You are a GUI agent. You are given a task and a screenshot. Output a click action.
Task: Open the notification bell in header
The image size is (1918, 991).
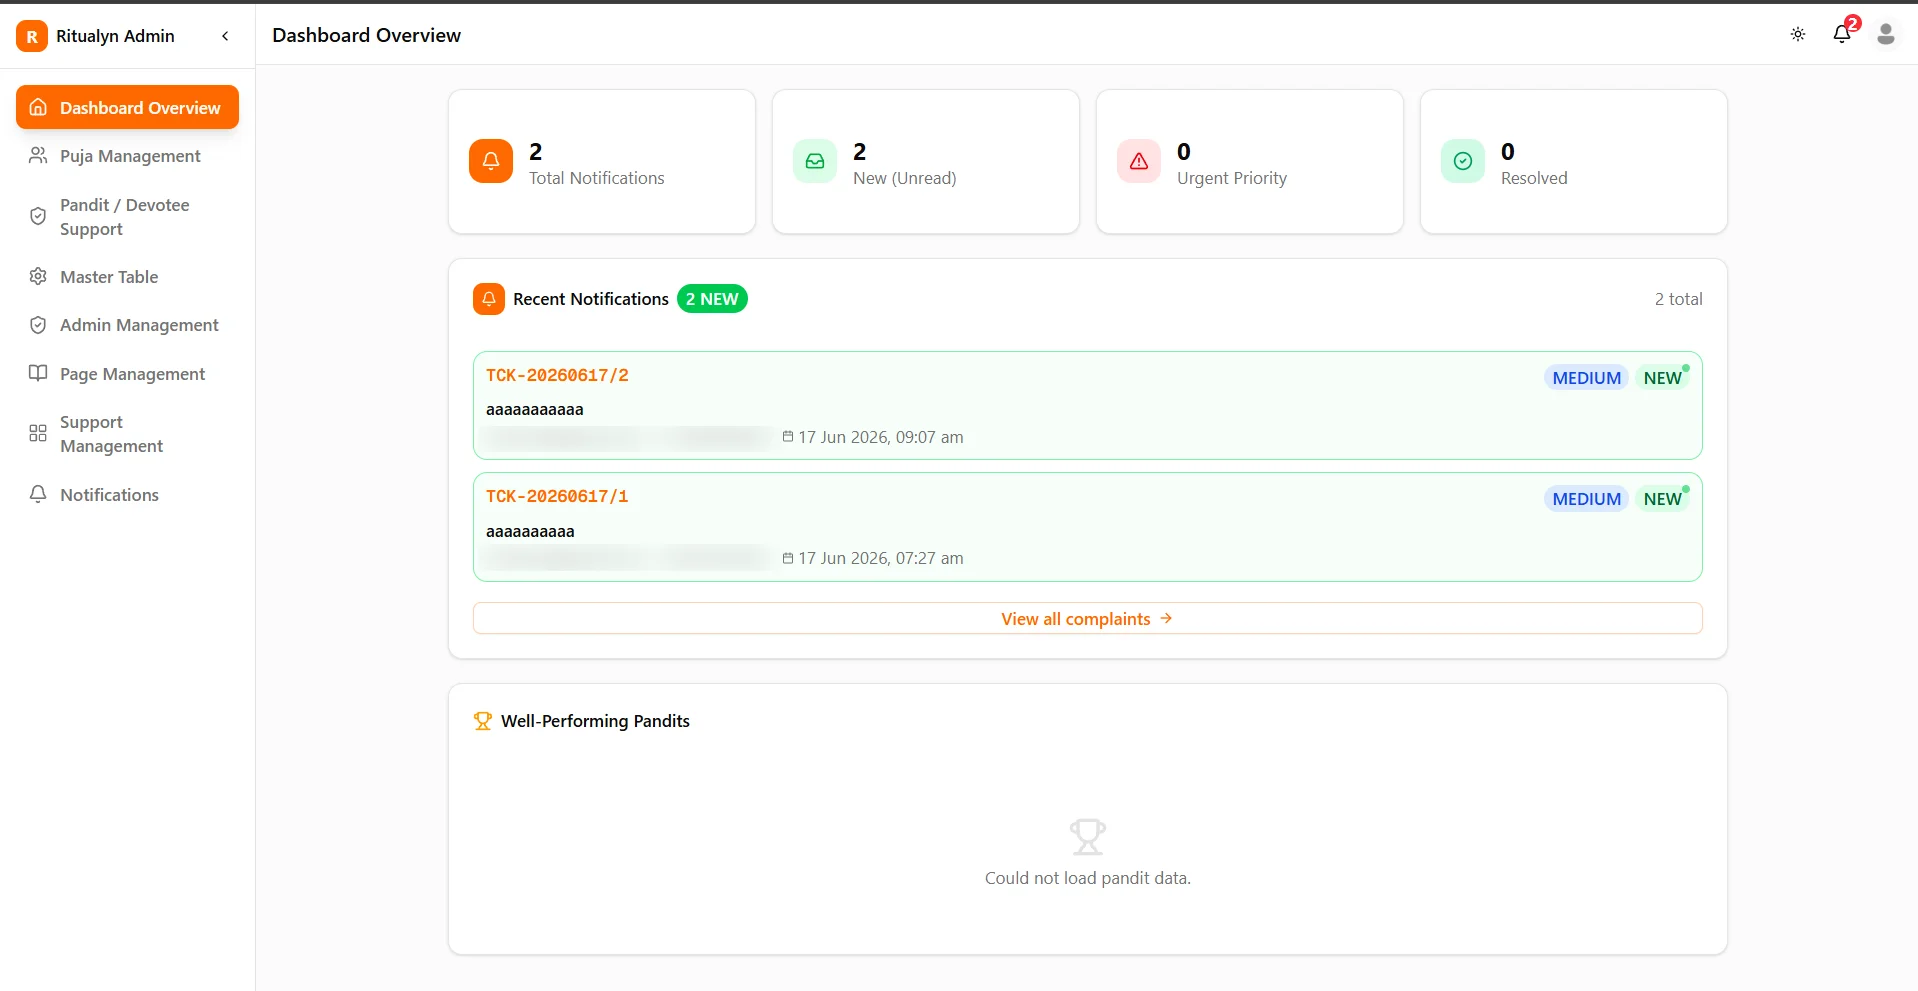pos(1842,35)
